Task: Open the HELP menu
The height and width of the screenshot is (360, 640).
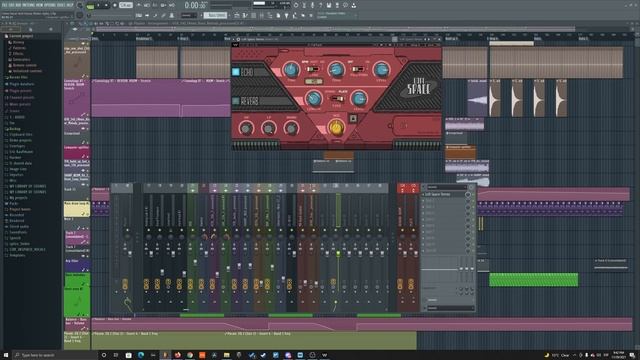Action: [70, 5]
